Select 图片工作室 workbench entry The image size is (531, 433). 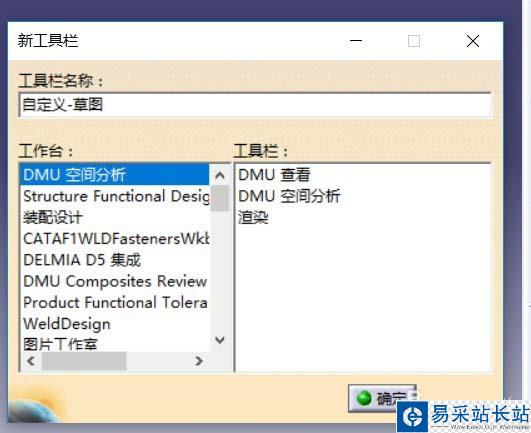pos(114,344)
